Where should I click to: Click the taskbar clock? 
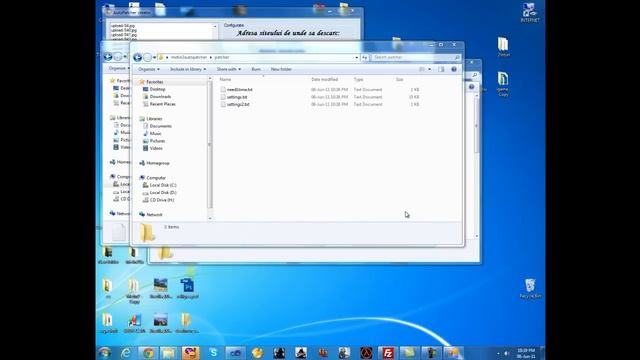click(x=526, y=353)
